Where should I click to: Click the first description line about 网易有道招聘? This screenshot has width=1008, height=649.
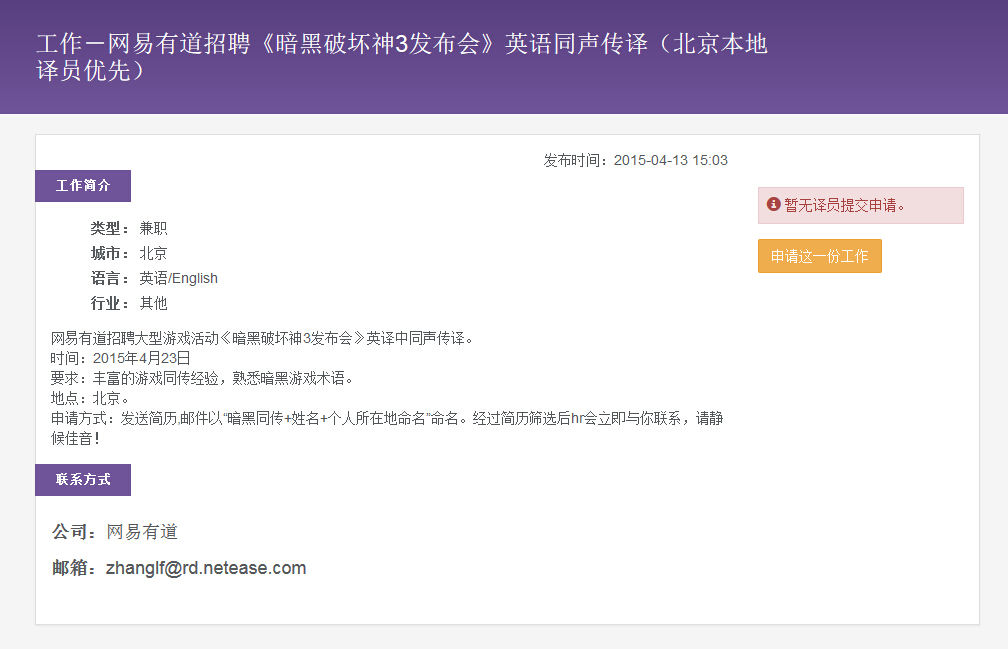pyautogui.click(x=261, y=338)
